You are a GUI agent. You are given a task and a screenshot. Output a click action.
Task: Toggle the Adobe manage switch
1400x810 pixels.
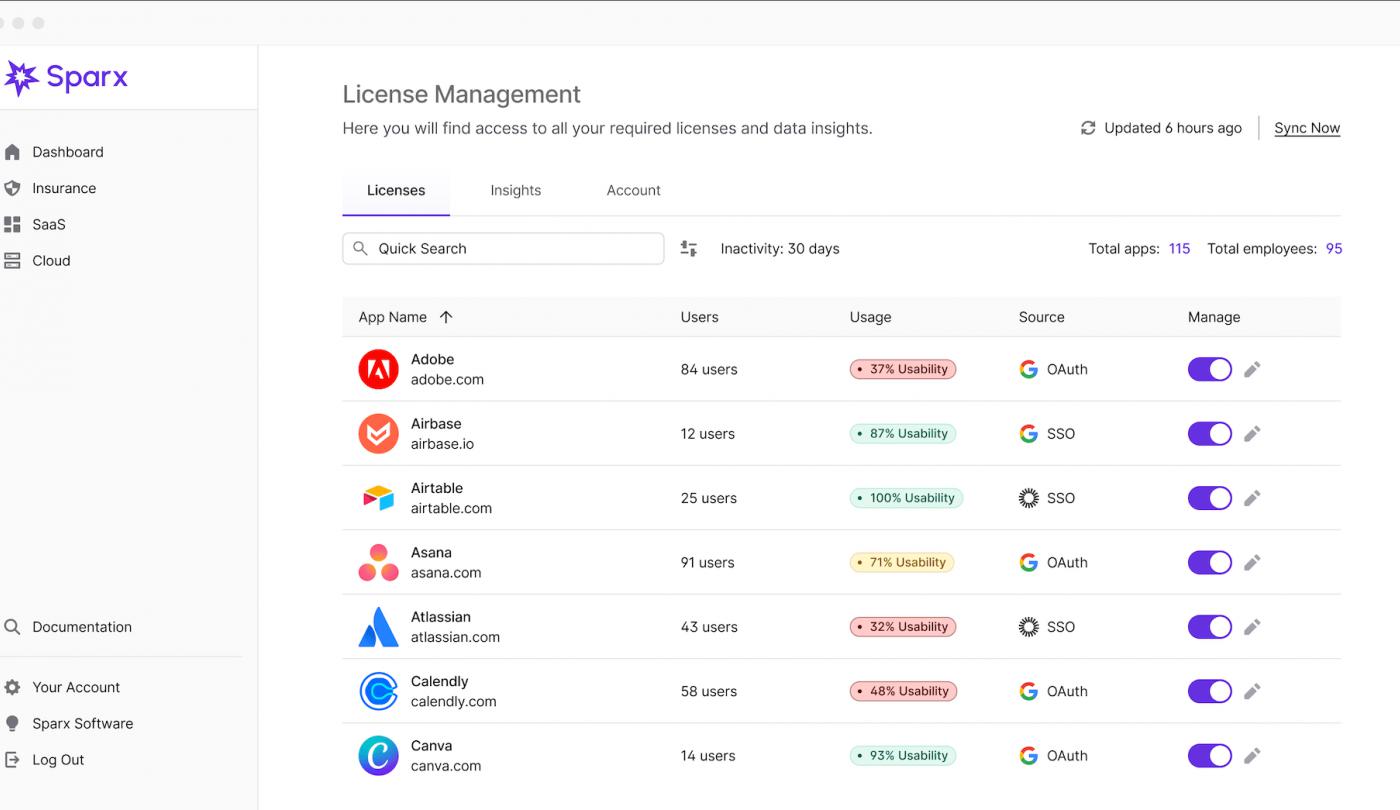pyautogui.click(x=1209, y=369)
